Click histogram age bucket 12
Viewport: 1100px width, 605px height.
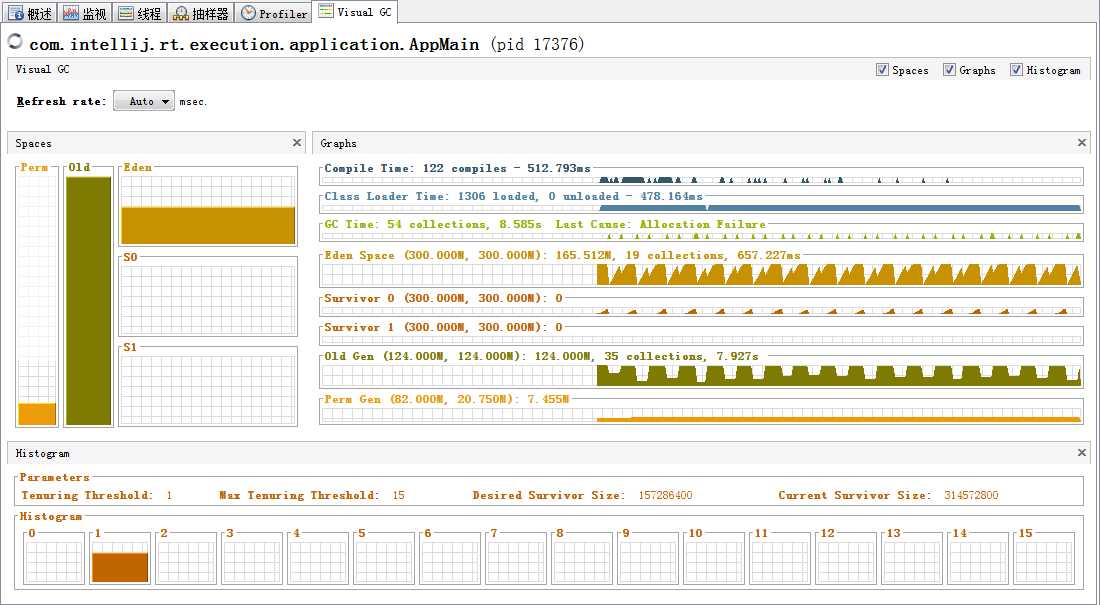(847, 558)
